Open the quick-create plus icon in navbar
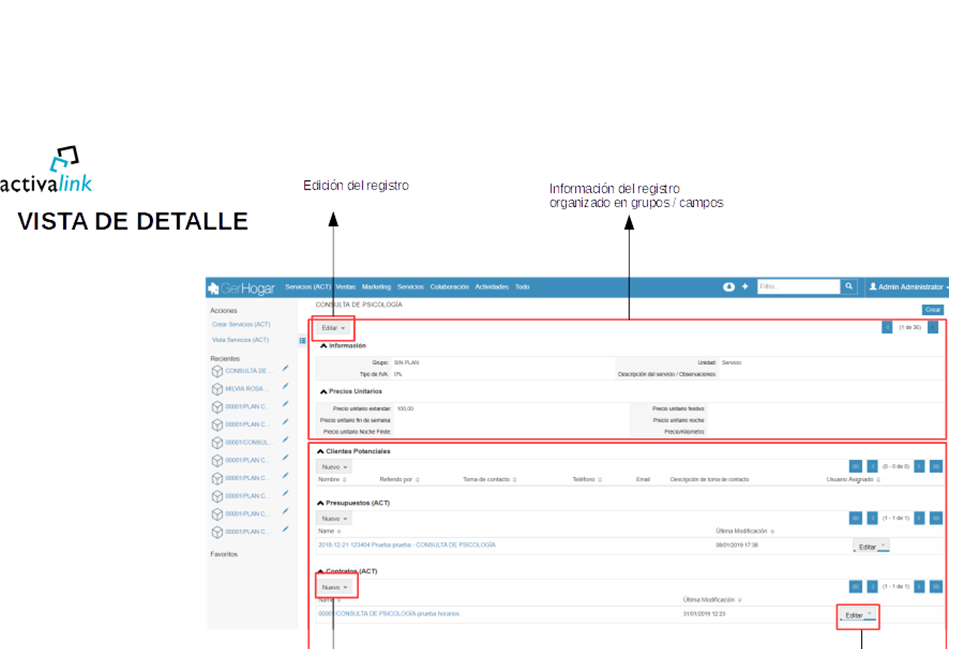Viewport: 968px width, 649px height. (745, 287)
